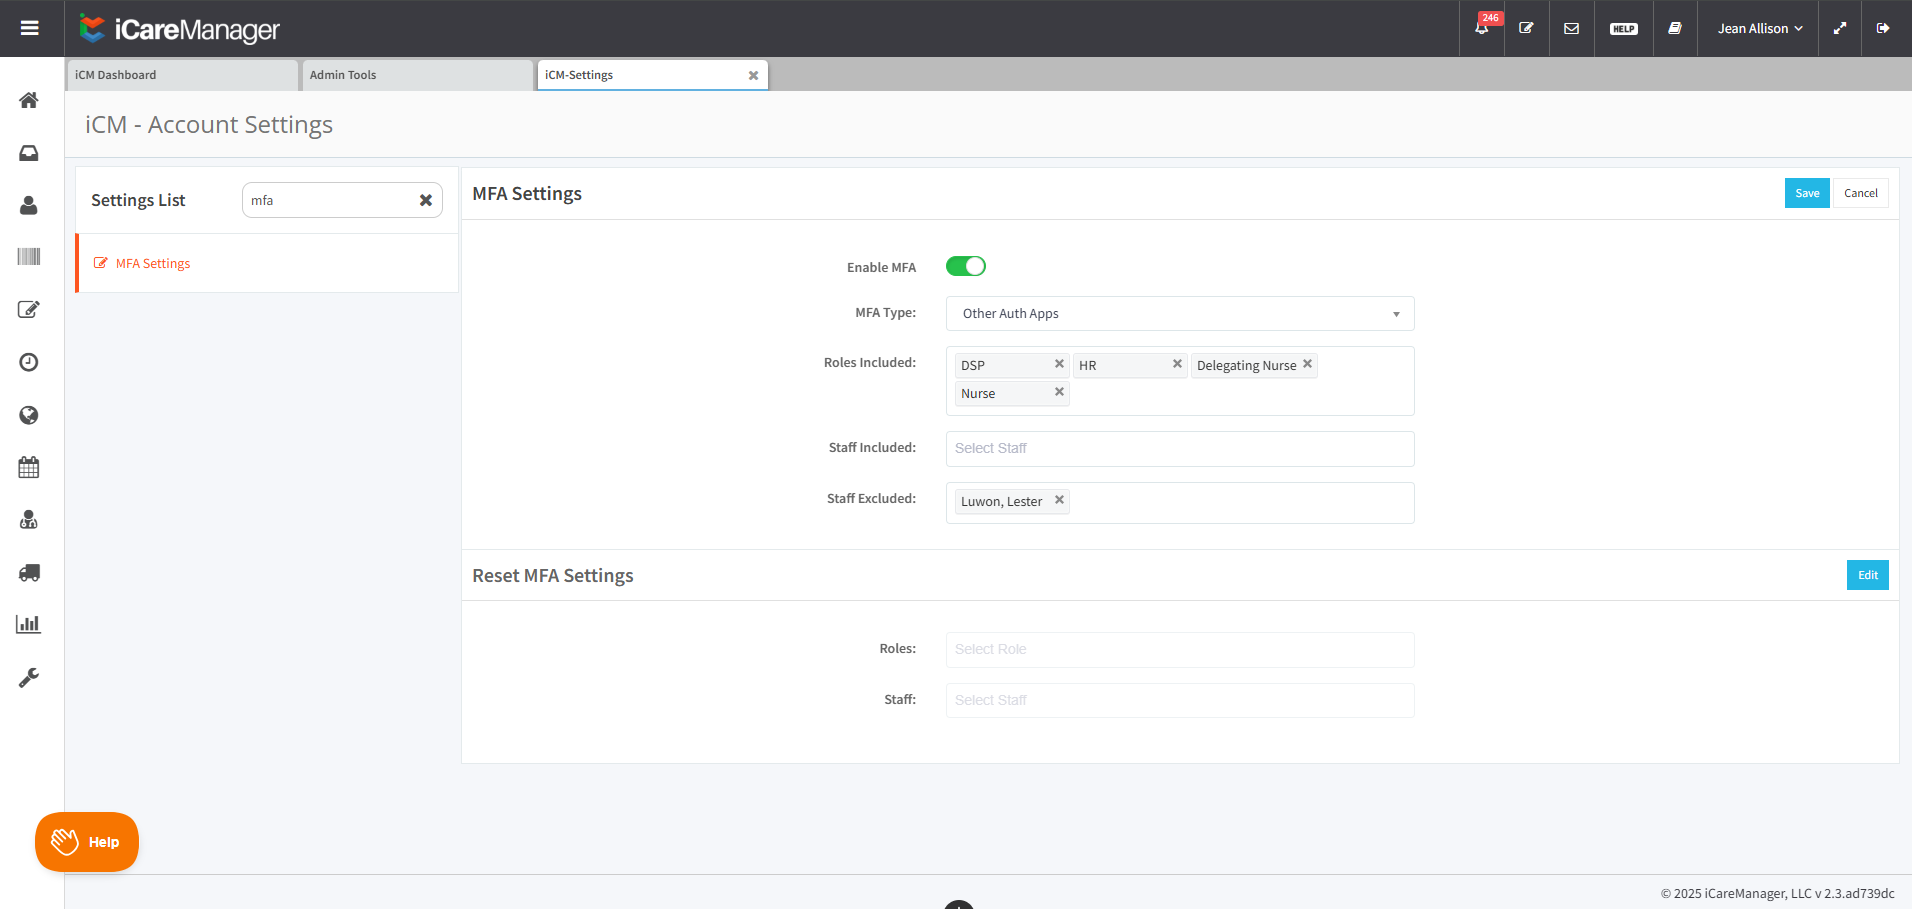
Task: Click the logout icon
Action: [1883, 28]
